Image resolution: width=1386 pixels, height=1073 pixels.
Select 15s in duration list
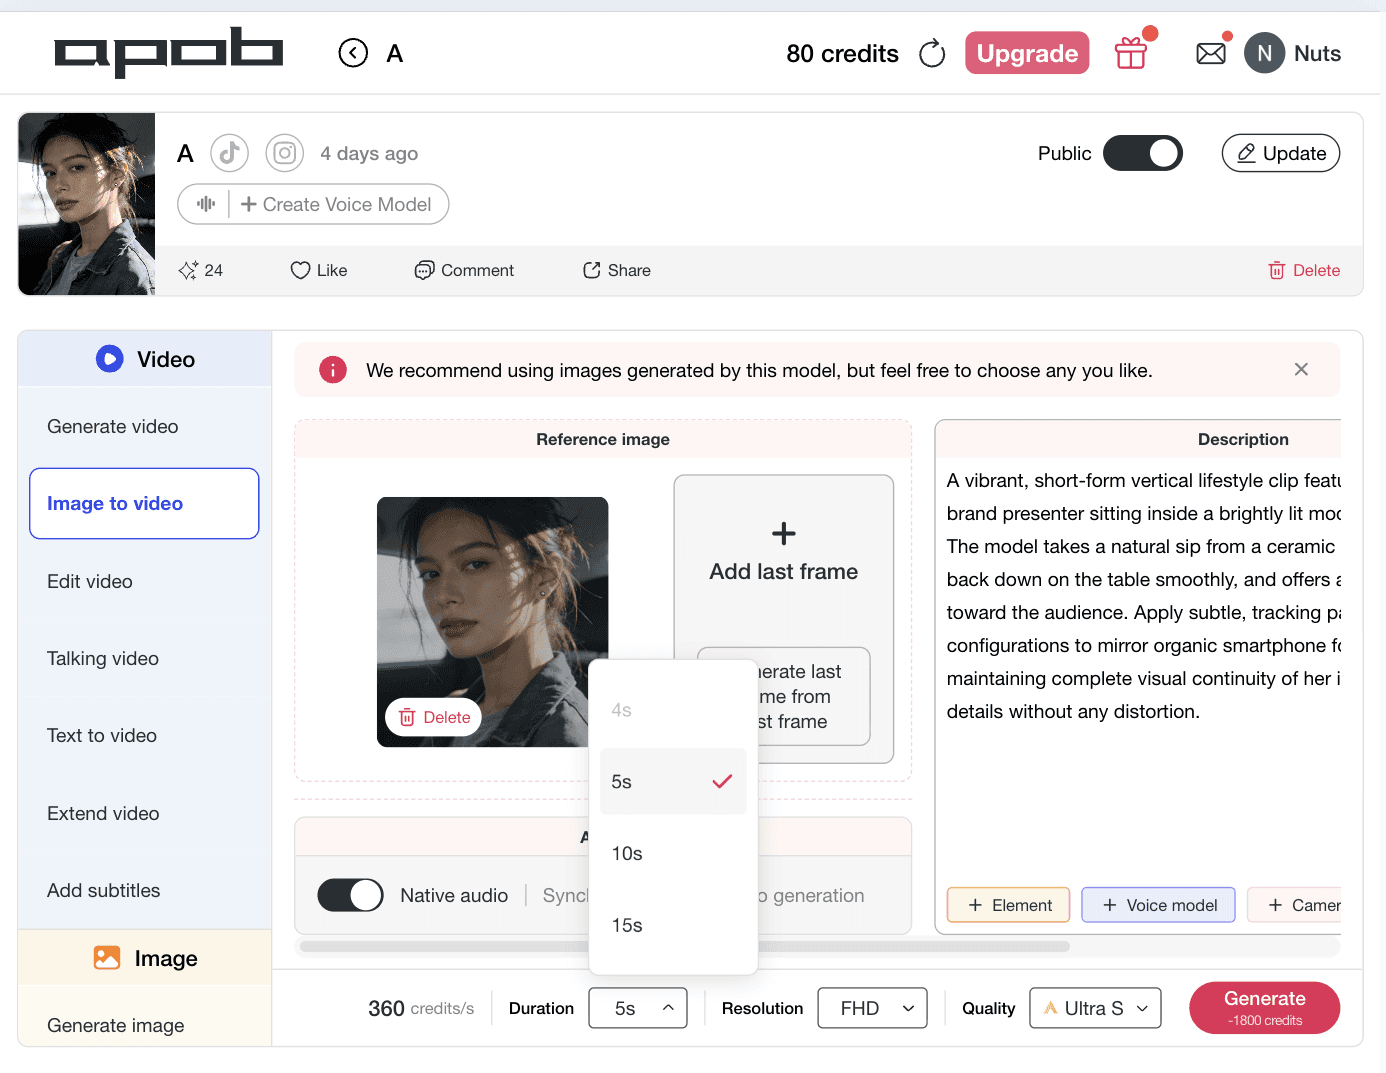point(673,926)
